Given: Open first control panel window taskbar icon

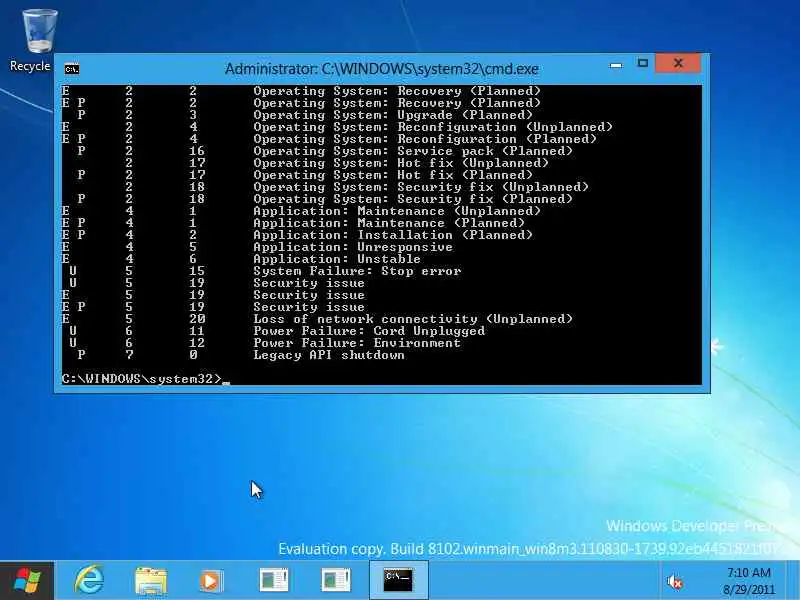Looking at the screenshot, I should coord(273,581).
